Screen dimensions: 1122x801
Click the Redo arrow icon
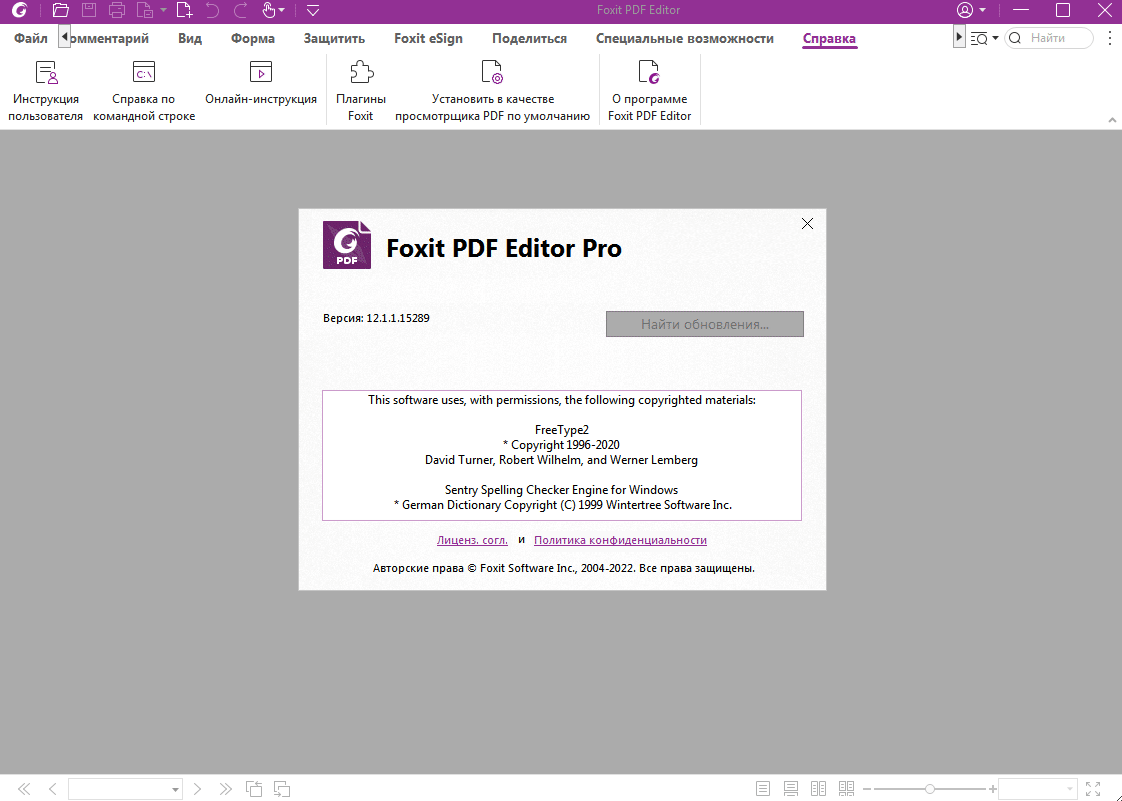[241, 10]
